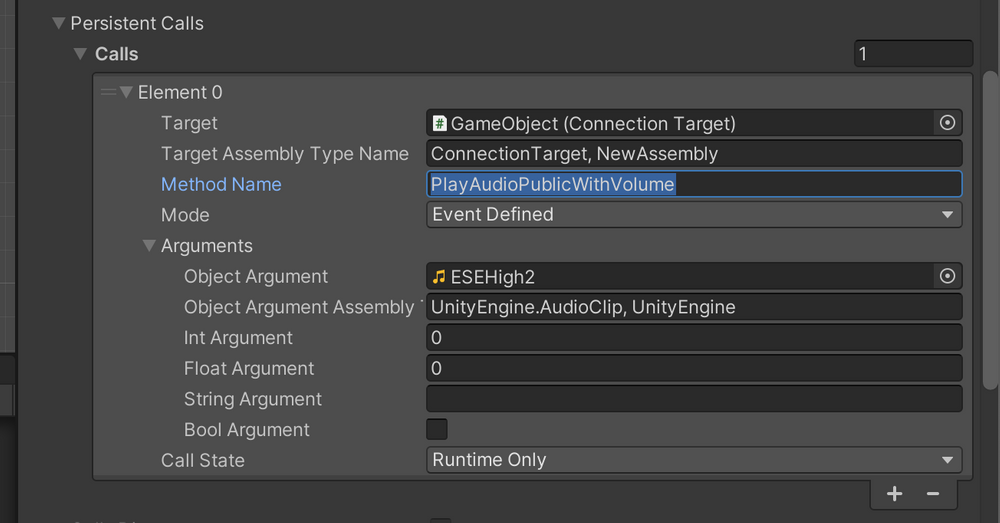The height and width of the screenshot is (523, 1000).
Task: Remove call with the minus button
Action: click(933, 494)
